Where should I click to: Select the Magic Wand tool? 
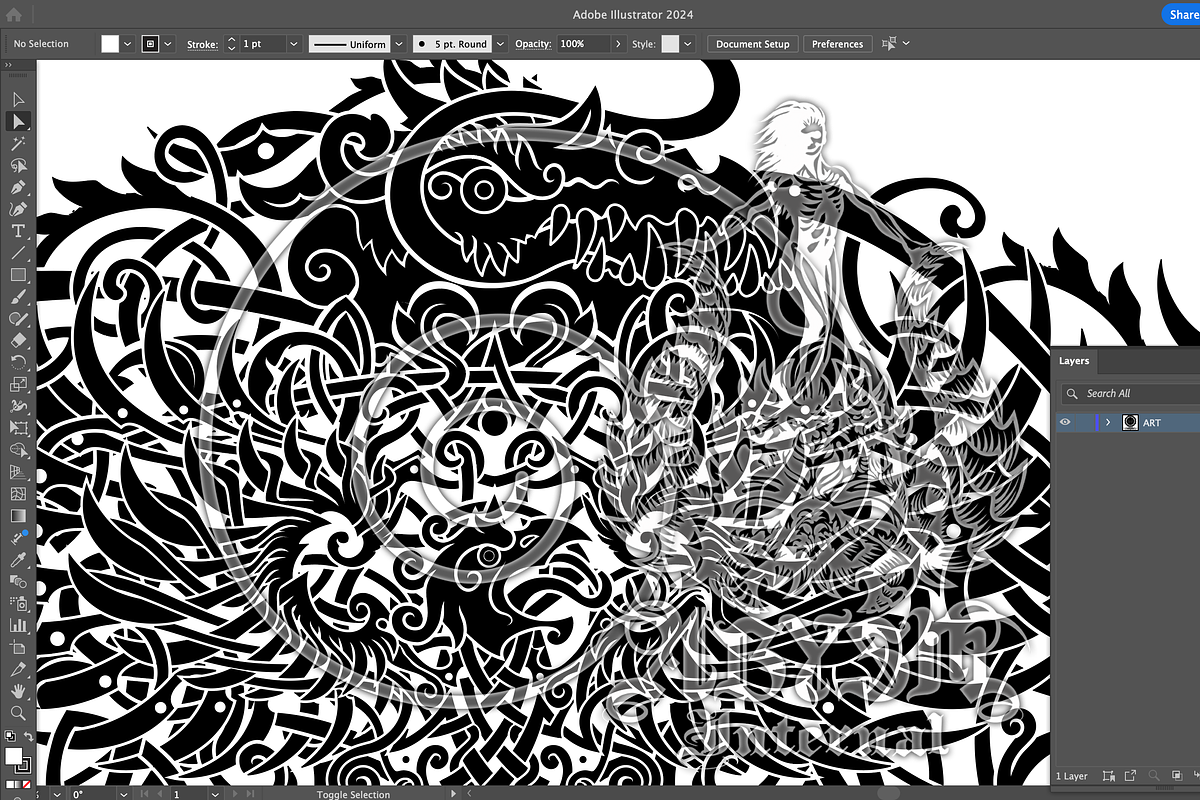[18, 143]
